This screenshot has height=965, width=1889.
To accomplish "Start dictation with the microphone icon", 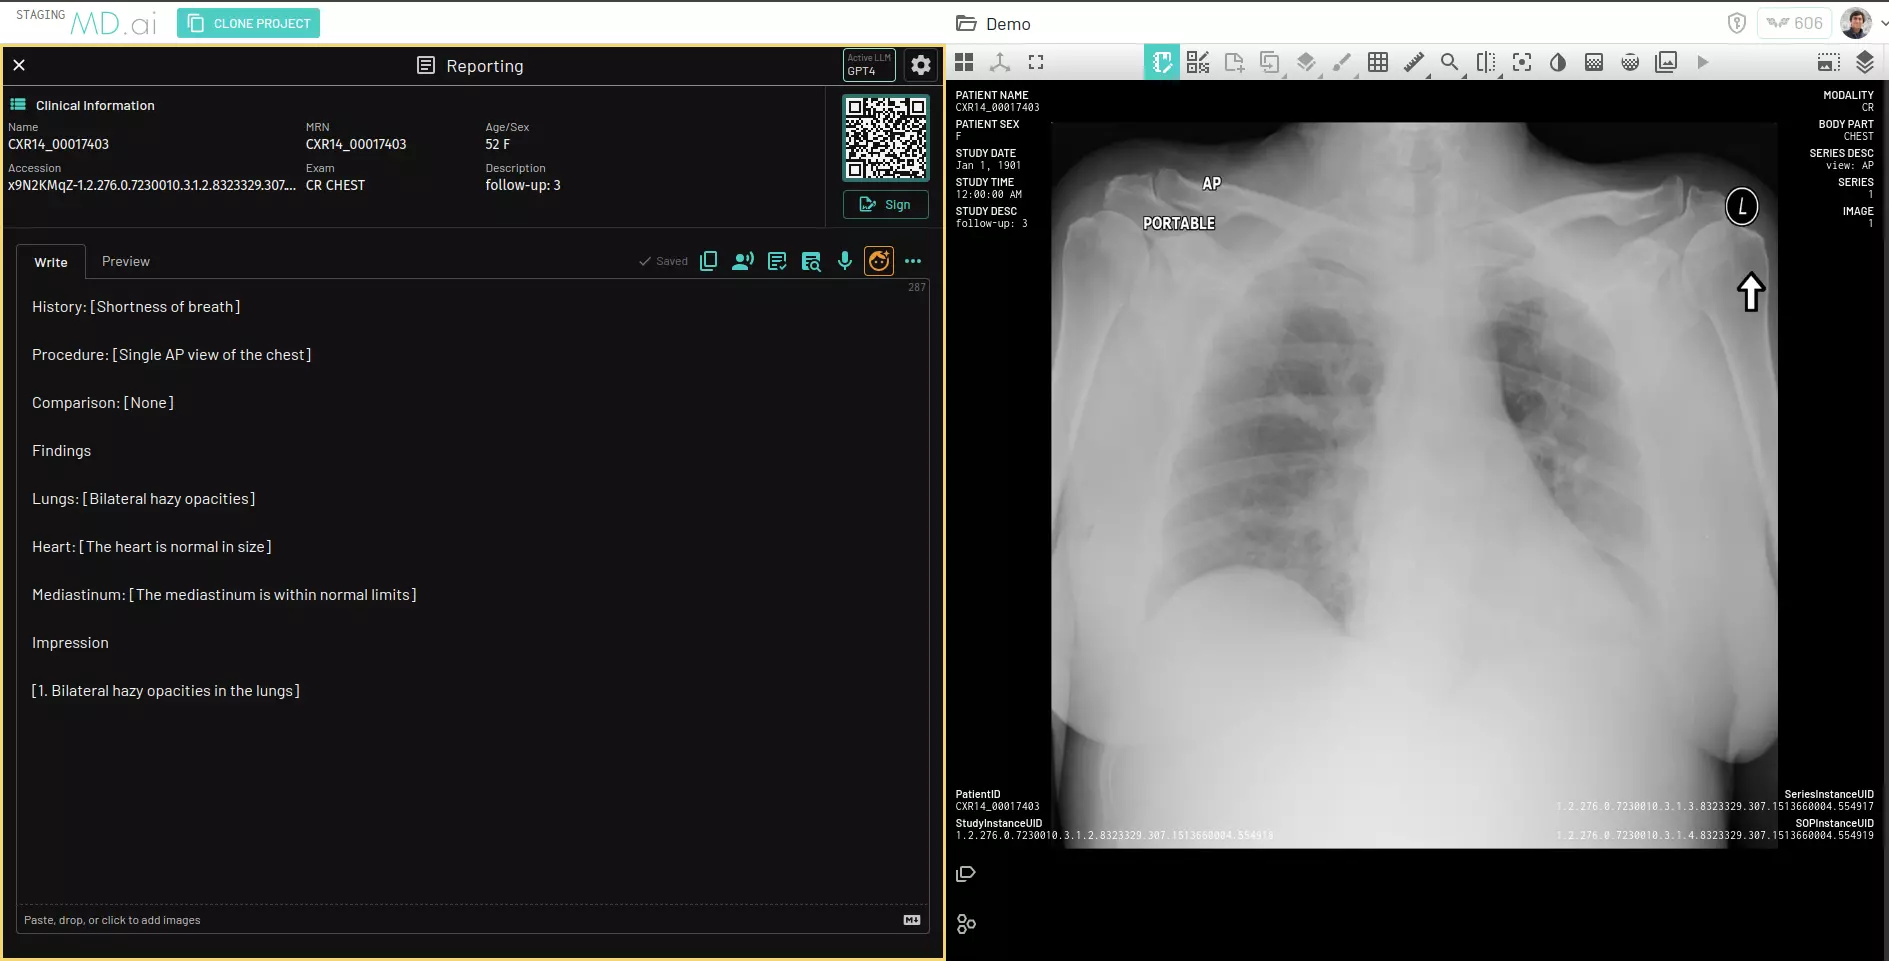I will point(845,261).
